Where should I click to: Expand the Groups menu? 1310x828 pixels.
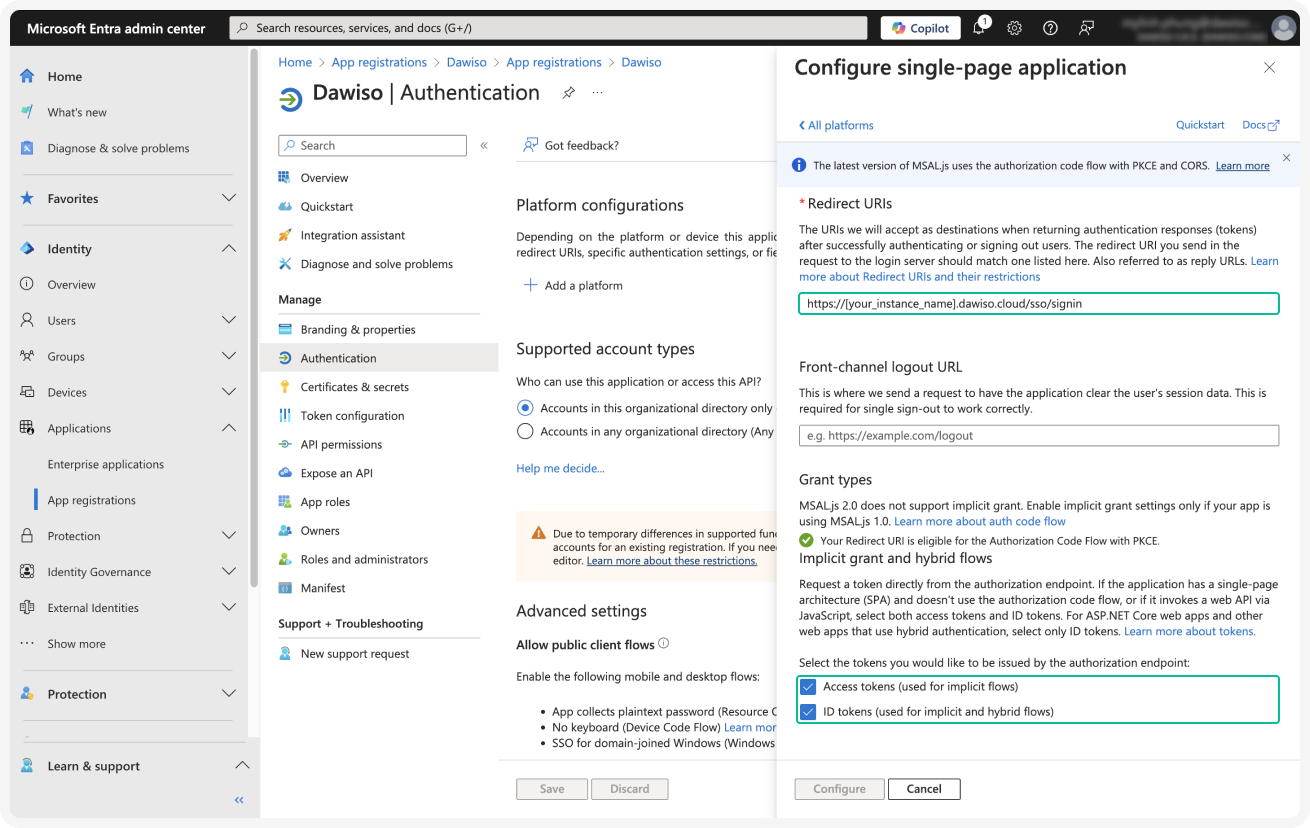[229, 357]
